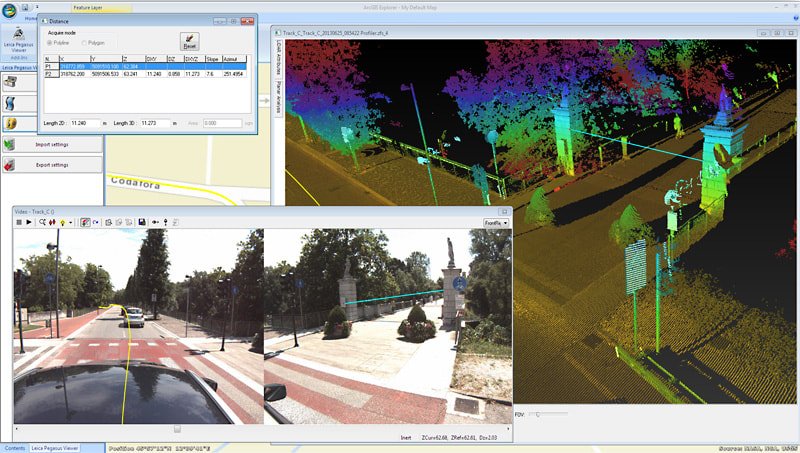The width and height of the screenshot is (800, 453).
Task: Select row P1 in Distance table
Action: (145, 66)
